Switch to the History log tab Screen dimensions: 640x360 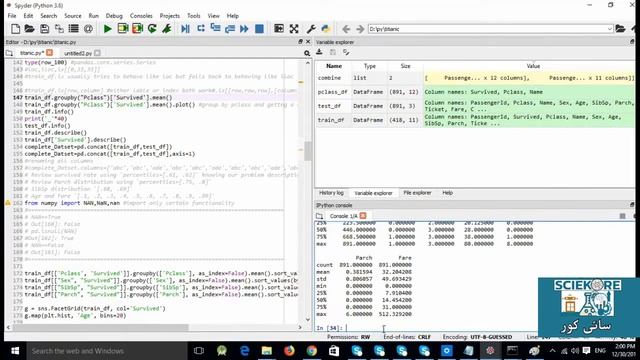(x=331, y=193)
